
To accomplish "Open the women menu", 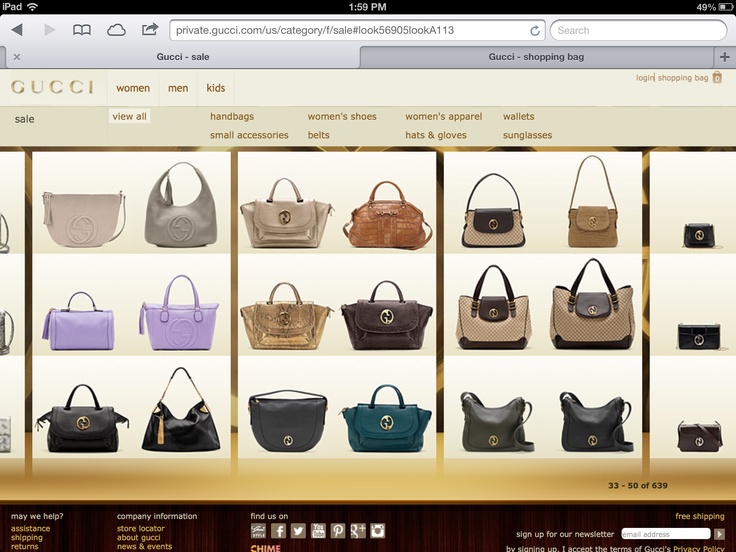I will tap(133, 88).
